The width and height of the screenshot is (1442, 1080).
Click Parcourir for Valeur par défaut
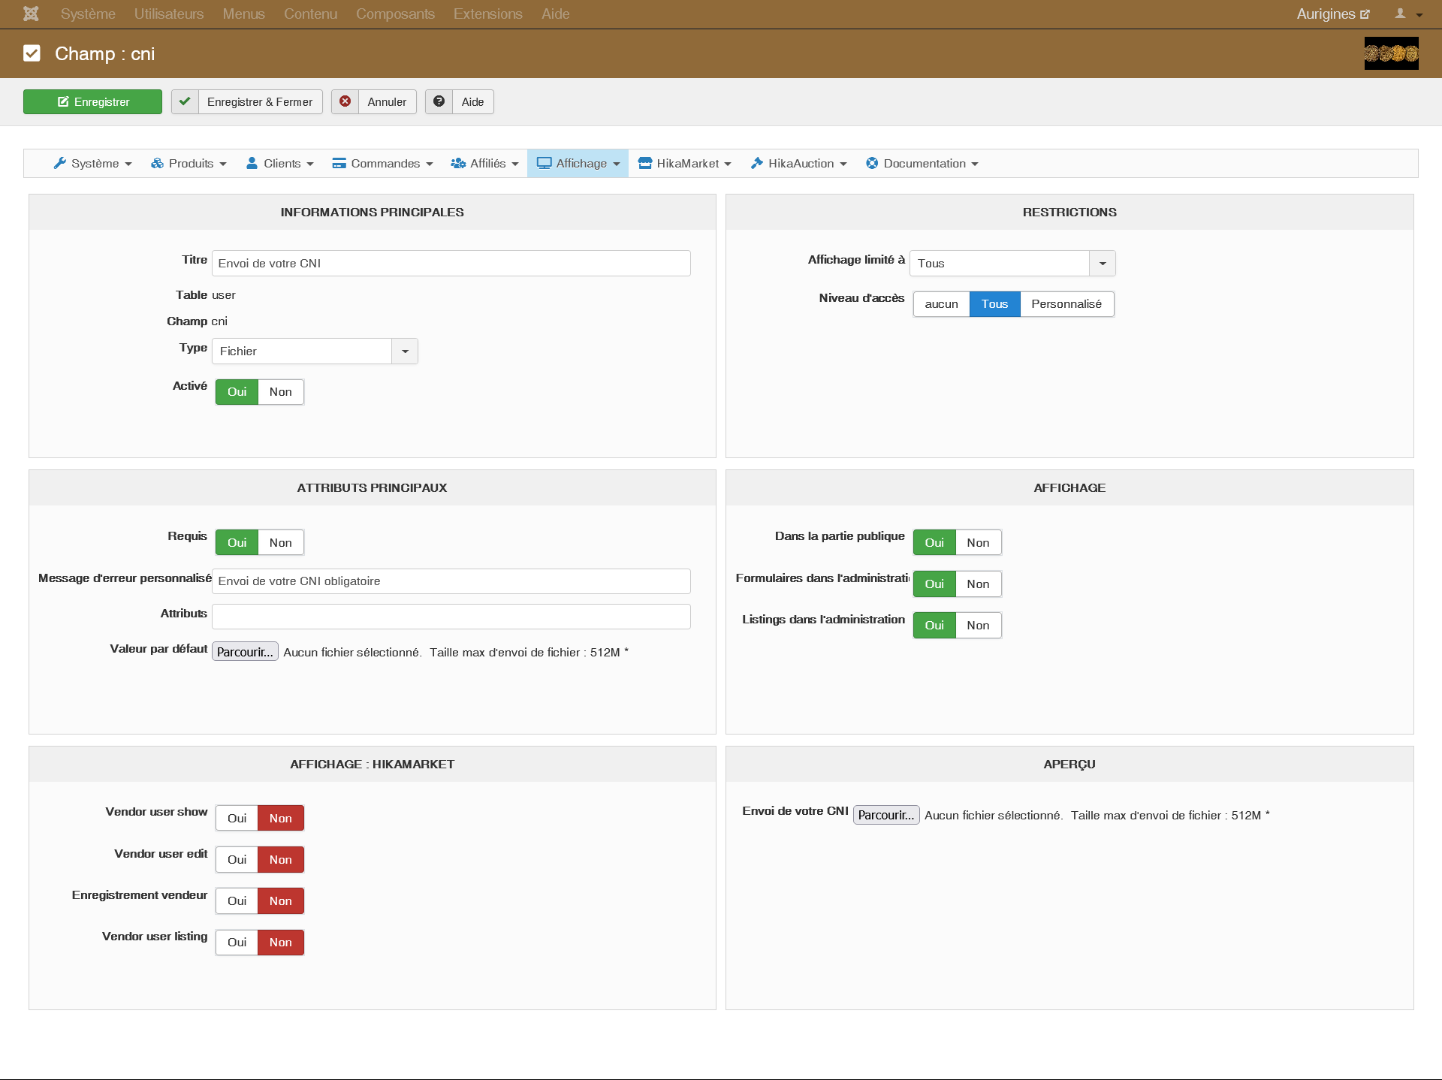[245, 652]
